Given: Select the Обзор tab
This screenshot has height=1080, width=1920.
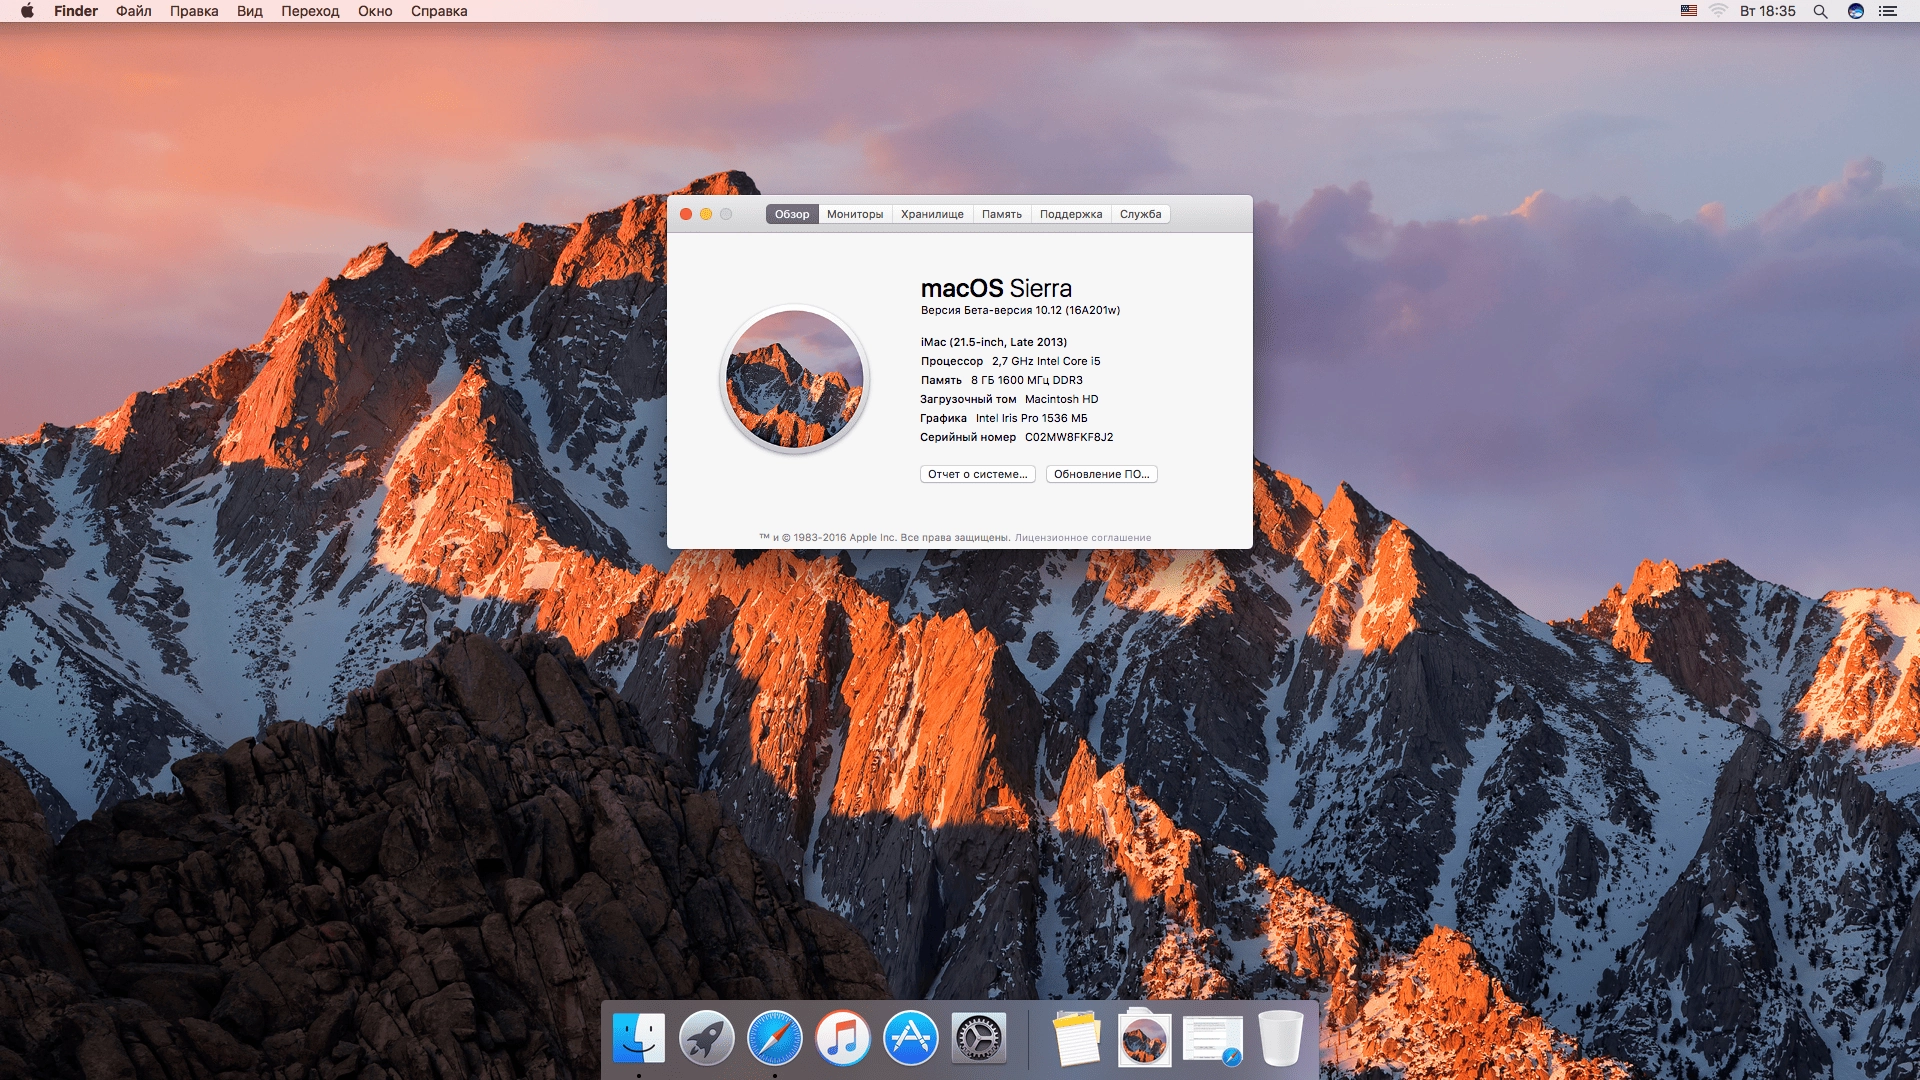Looking at the screenshot, I should [792, 214].
